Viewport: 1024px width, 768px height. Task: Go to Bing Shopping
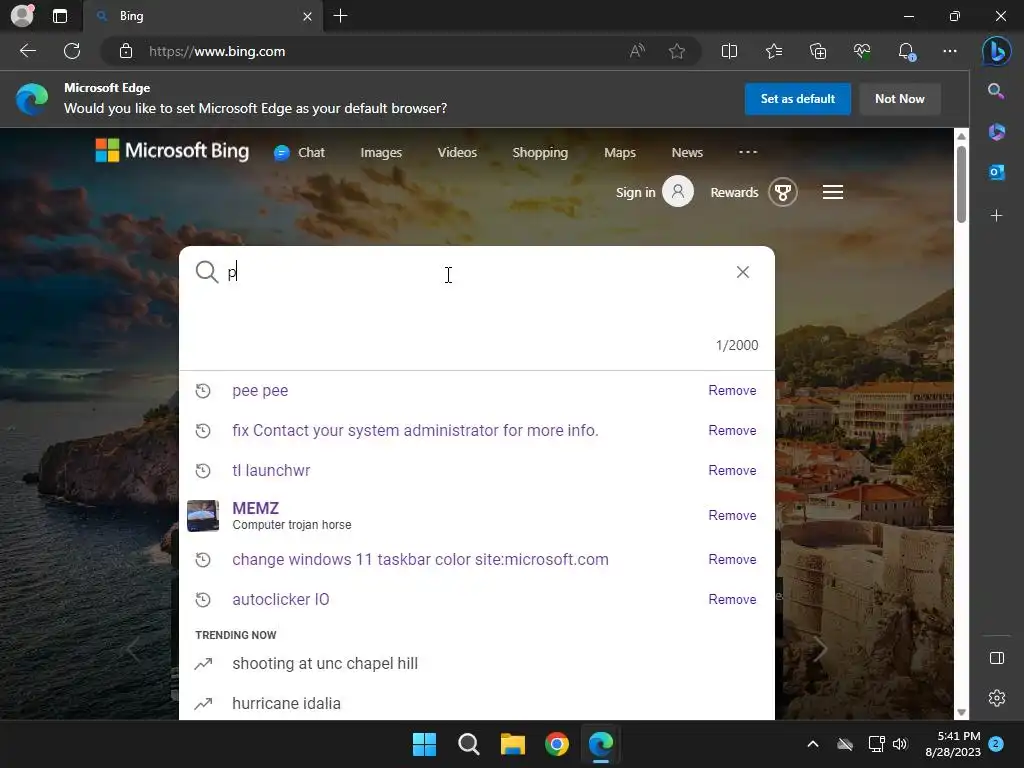540,153
